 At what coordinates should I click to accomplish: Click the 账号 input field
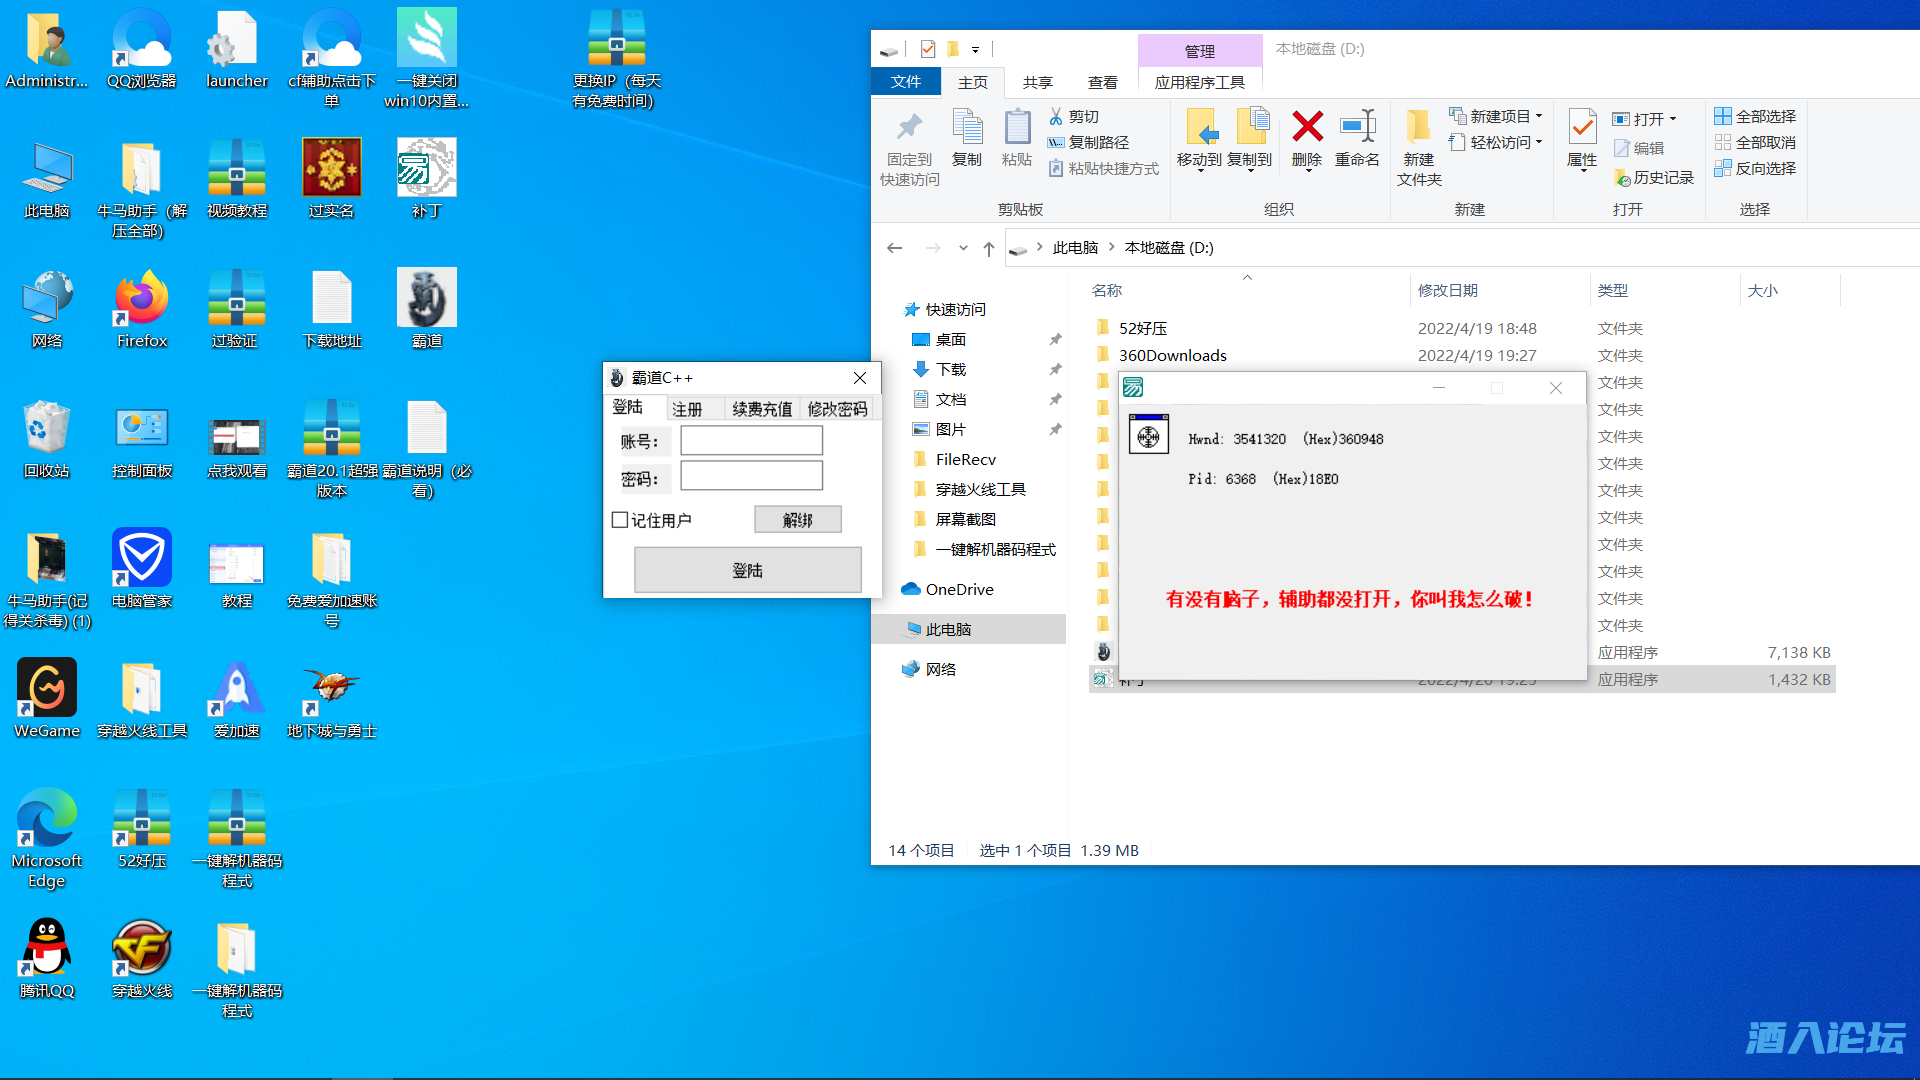point(752,440)
